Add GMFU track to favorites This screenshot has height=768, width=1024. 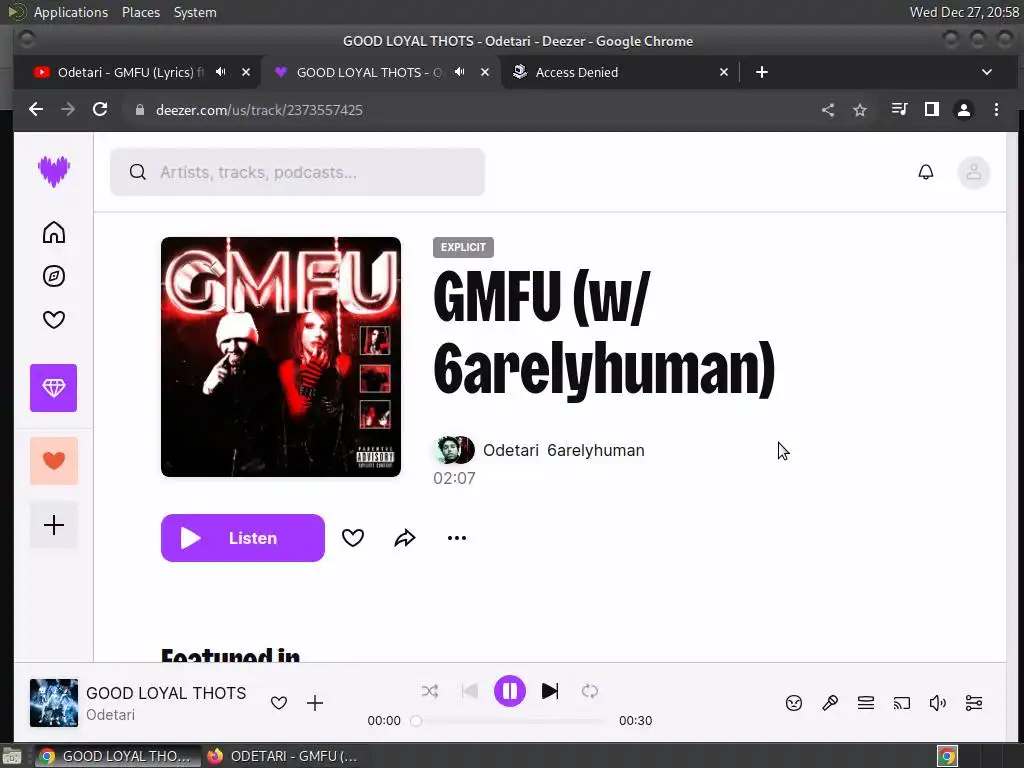click(x=353, y=538)
